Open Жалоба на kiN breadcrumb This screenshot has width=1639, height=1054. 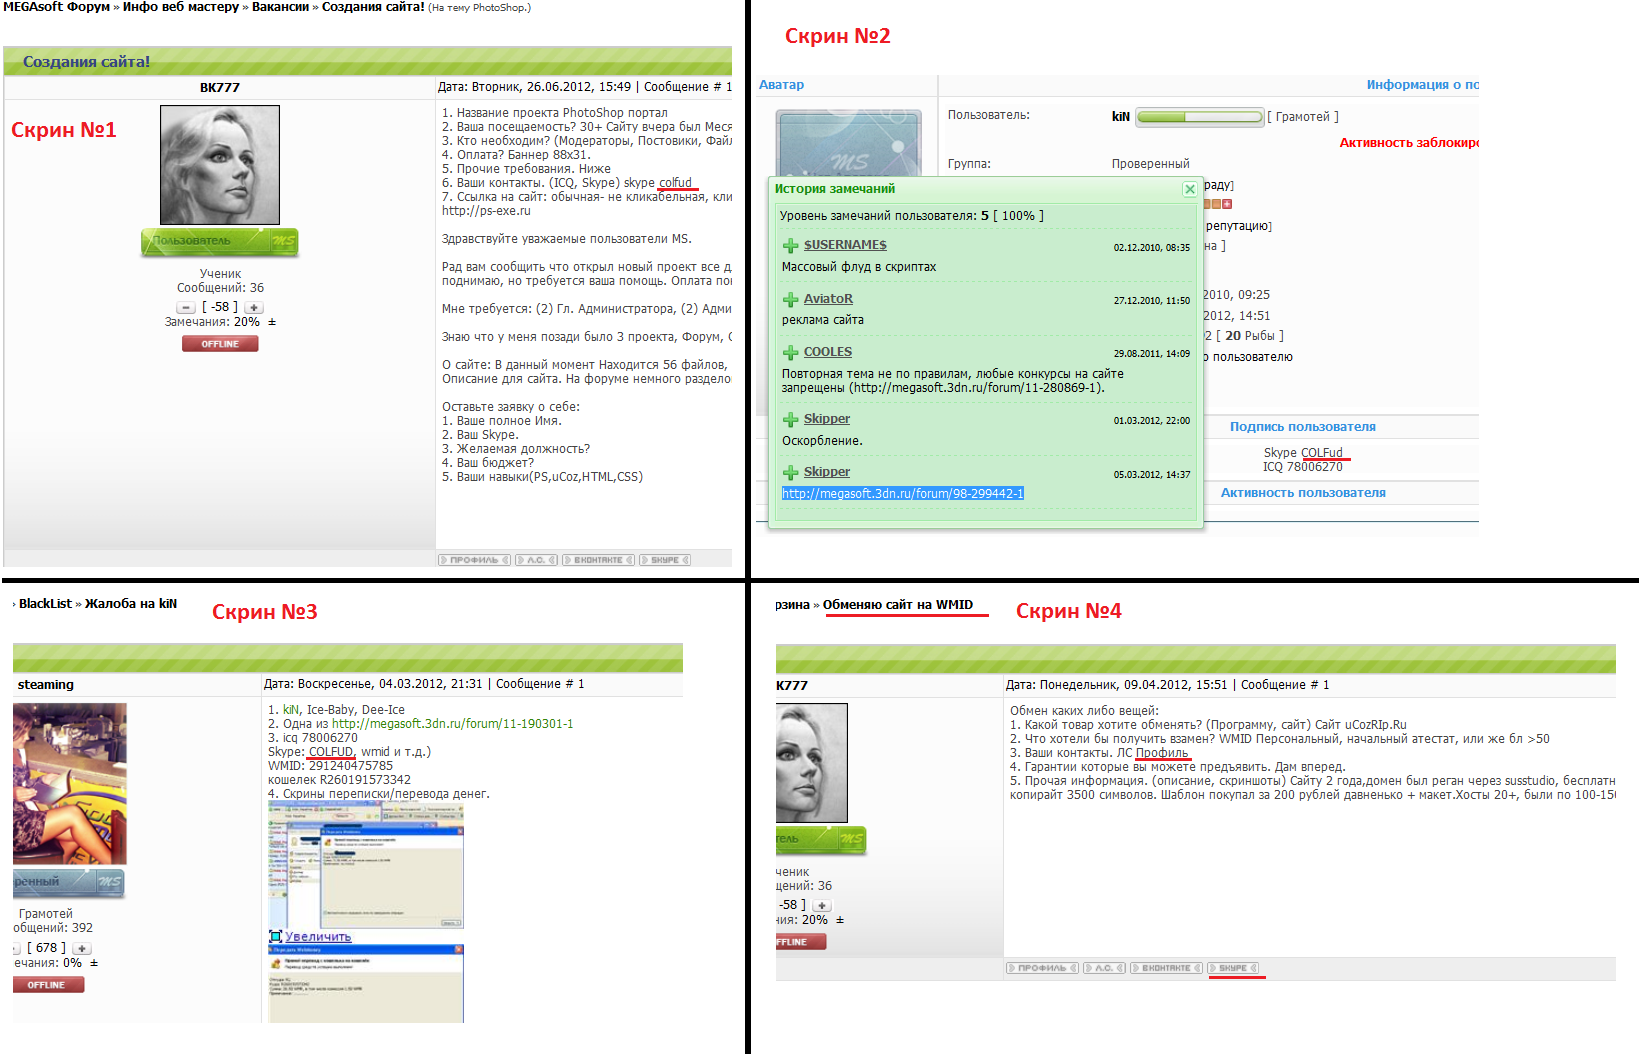point(131,604)
